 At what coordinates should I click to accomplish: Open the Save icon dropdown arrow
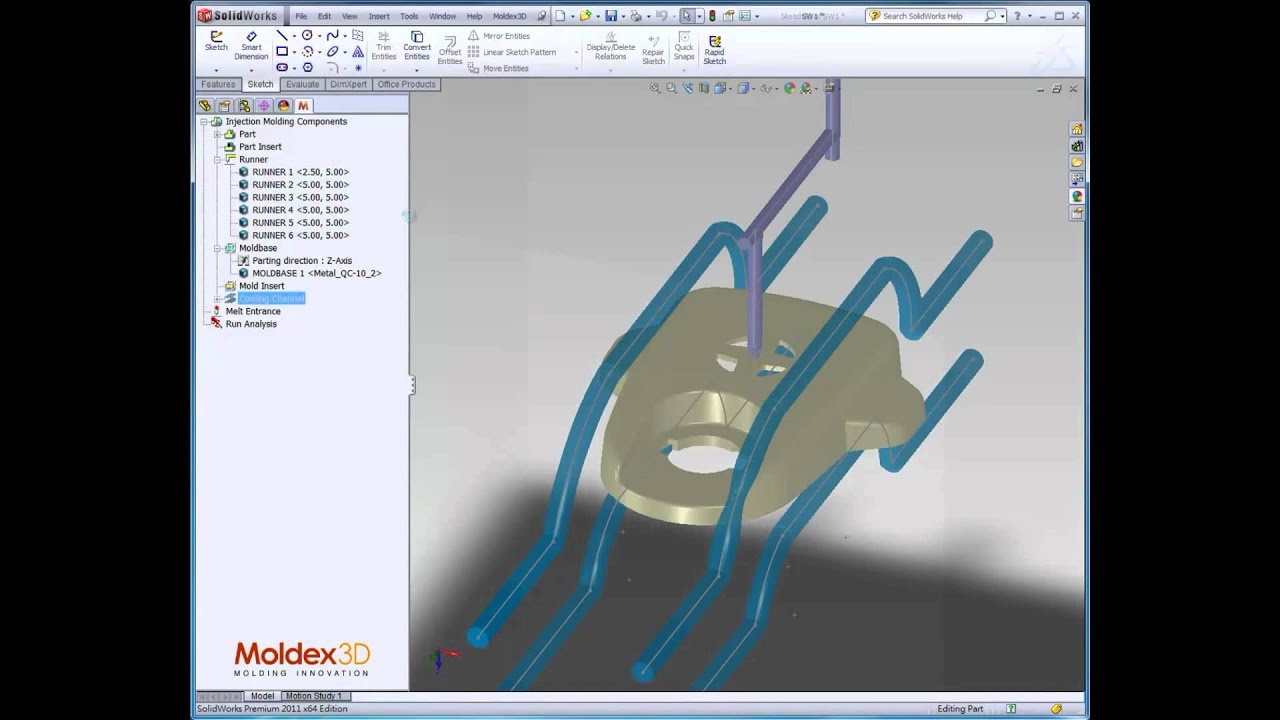pyautogui.click(x=621, y=16)
